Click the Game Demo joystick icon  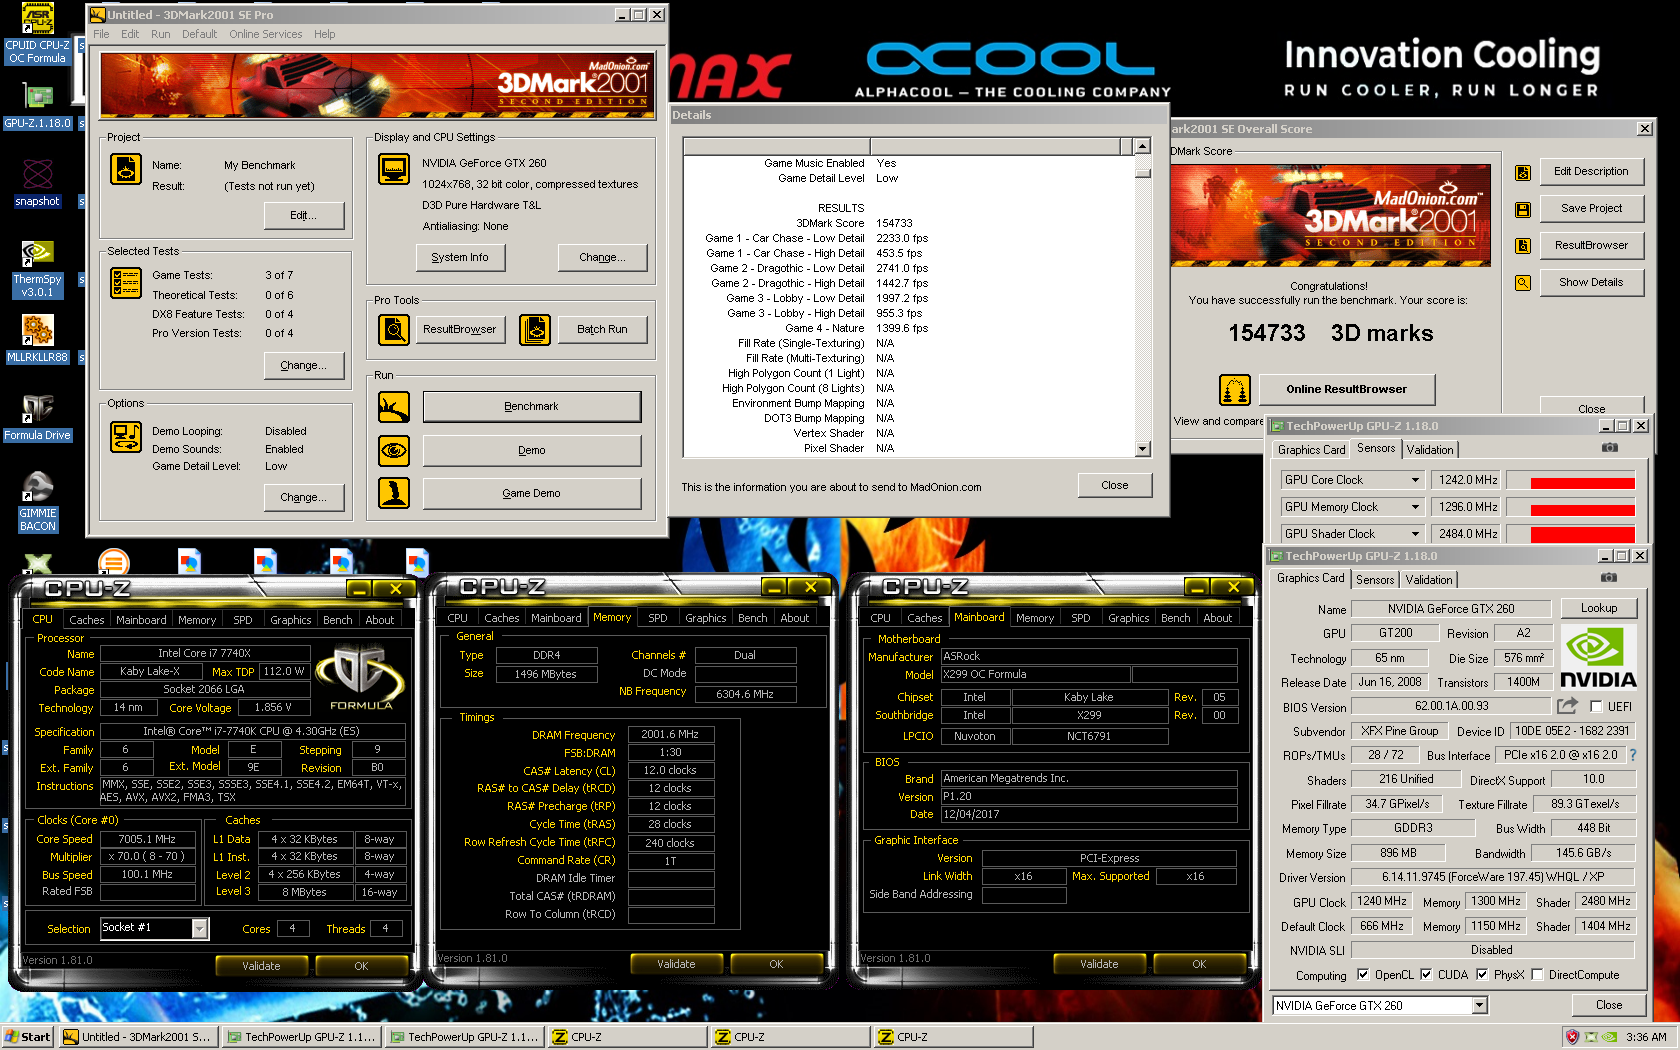point(394,493)
